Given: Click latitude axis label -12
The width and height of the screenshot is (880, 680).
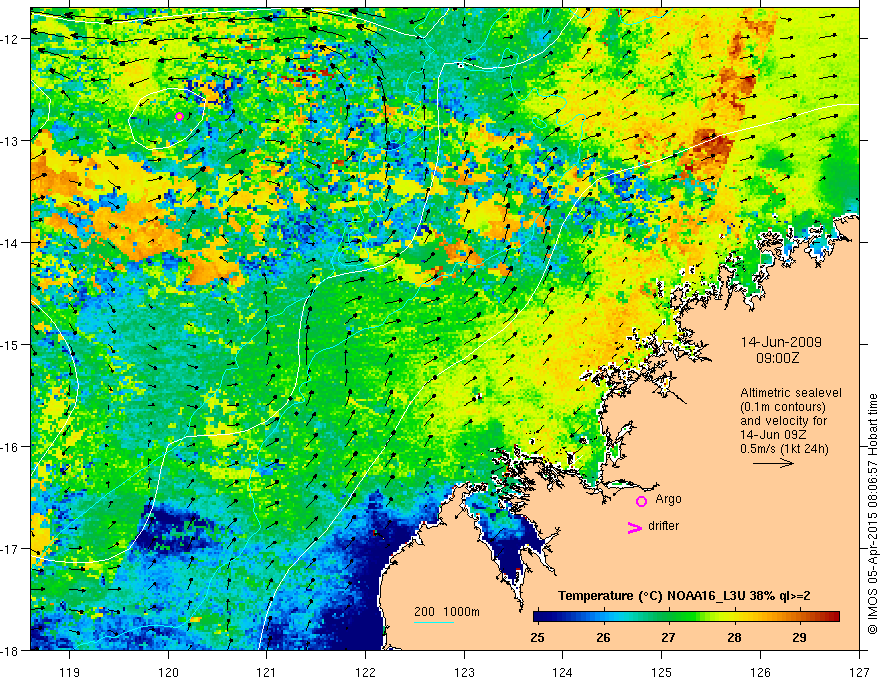Looking at the screenshot, I should [x=11, y=39].
